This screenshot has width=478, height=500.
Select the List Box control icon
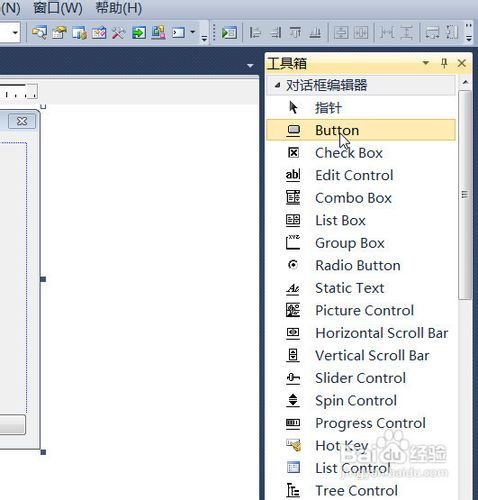click(x=293, y=220)
